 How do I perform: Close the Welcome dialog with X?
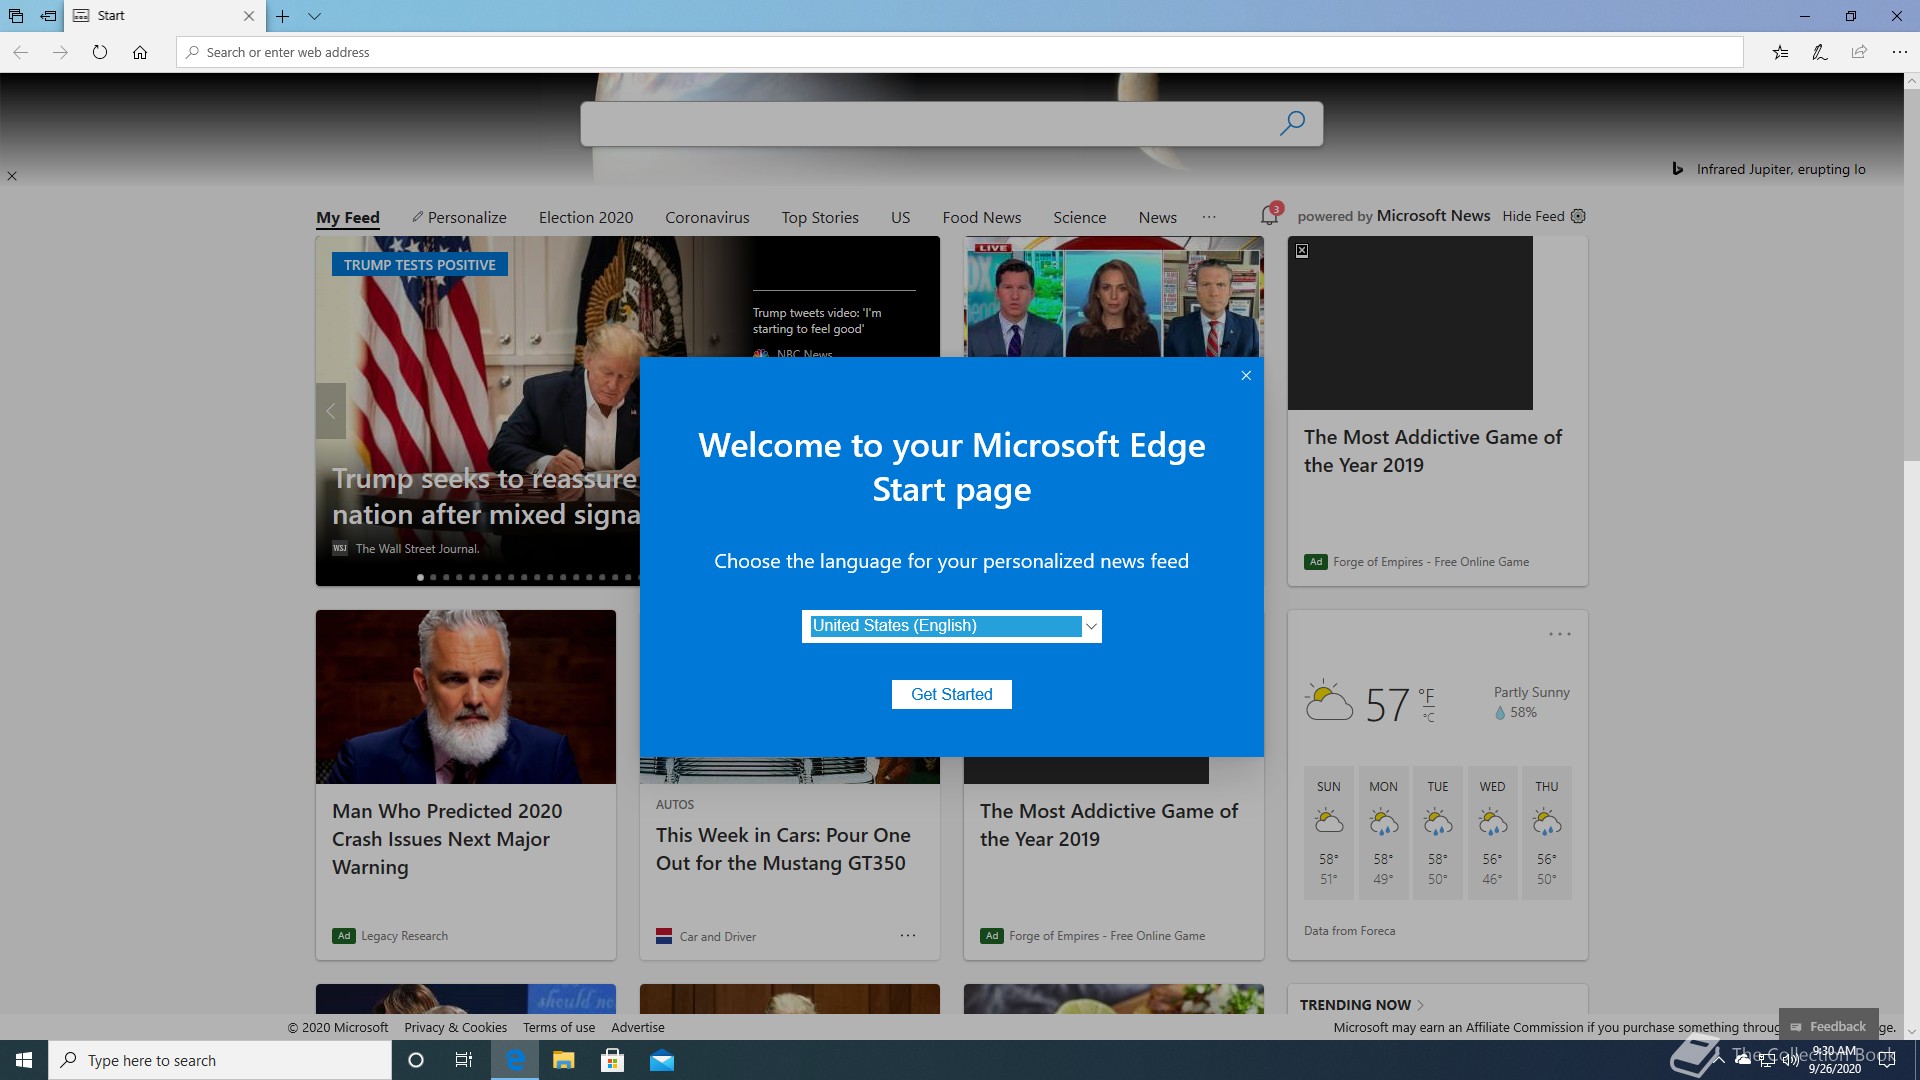pos(1246,375)
